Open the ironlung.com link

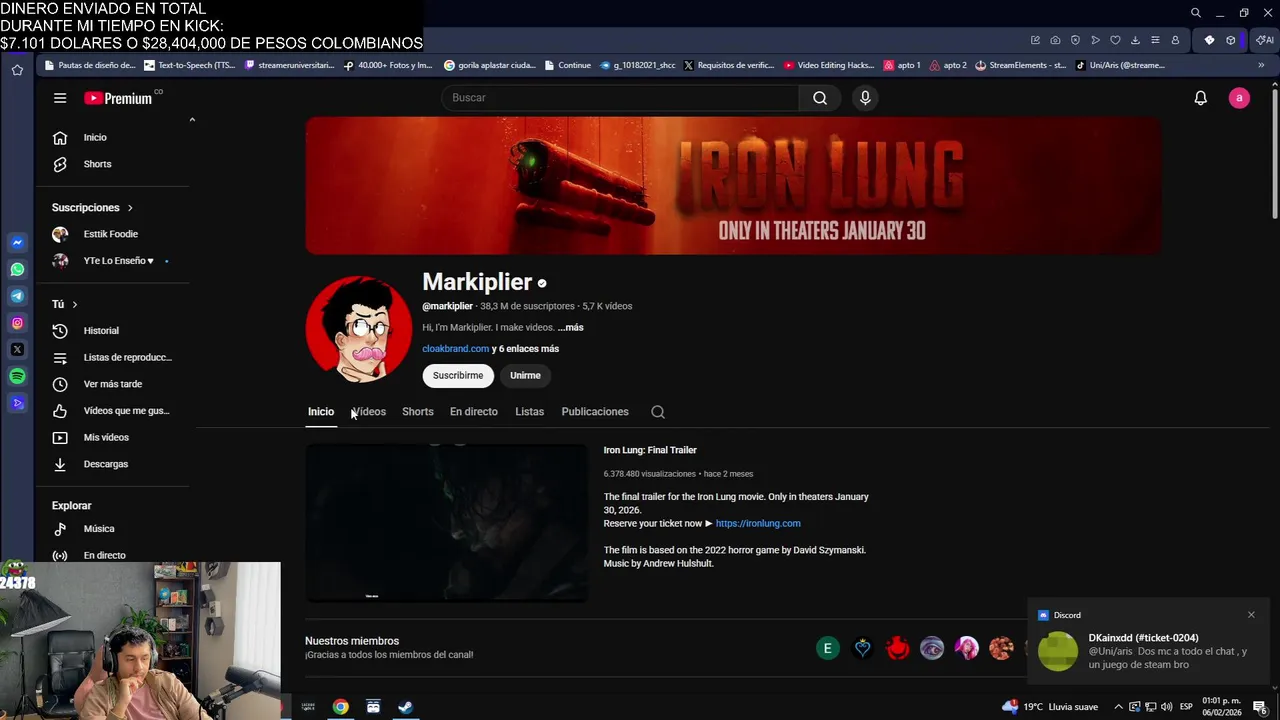(758, 523)
